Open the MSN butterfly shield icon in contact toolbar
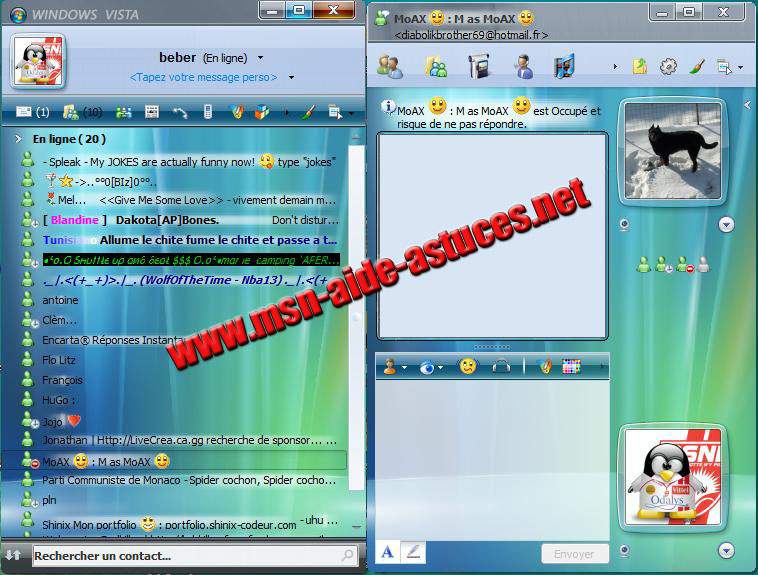The image size is (758, 575). pyautogui.click(x=237, y=112)
